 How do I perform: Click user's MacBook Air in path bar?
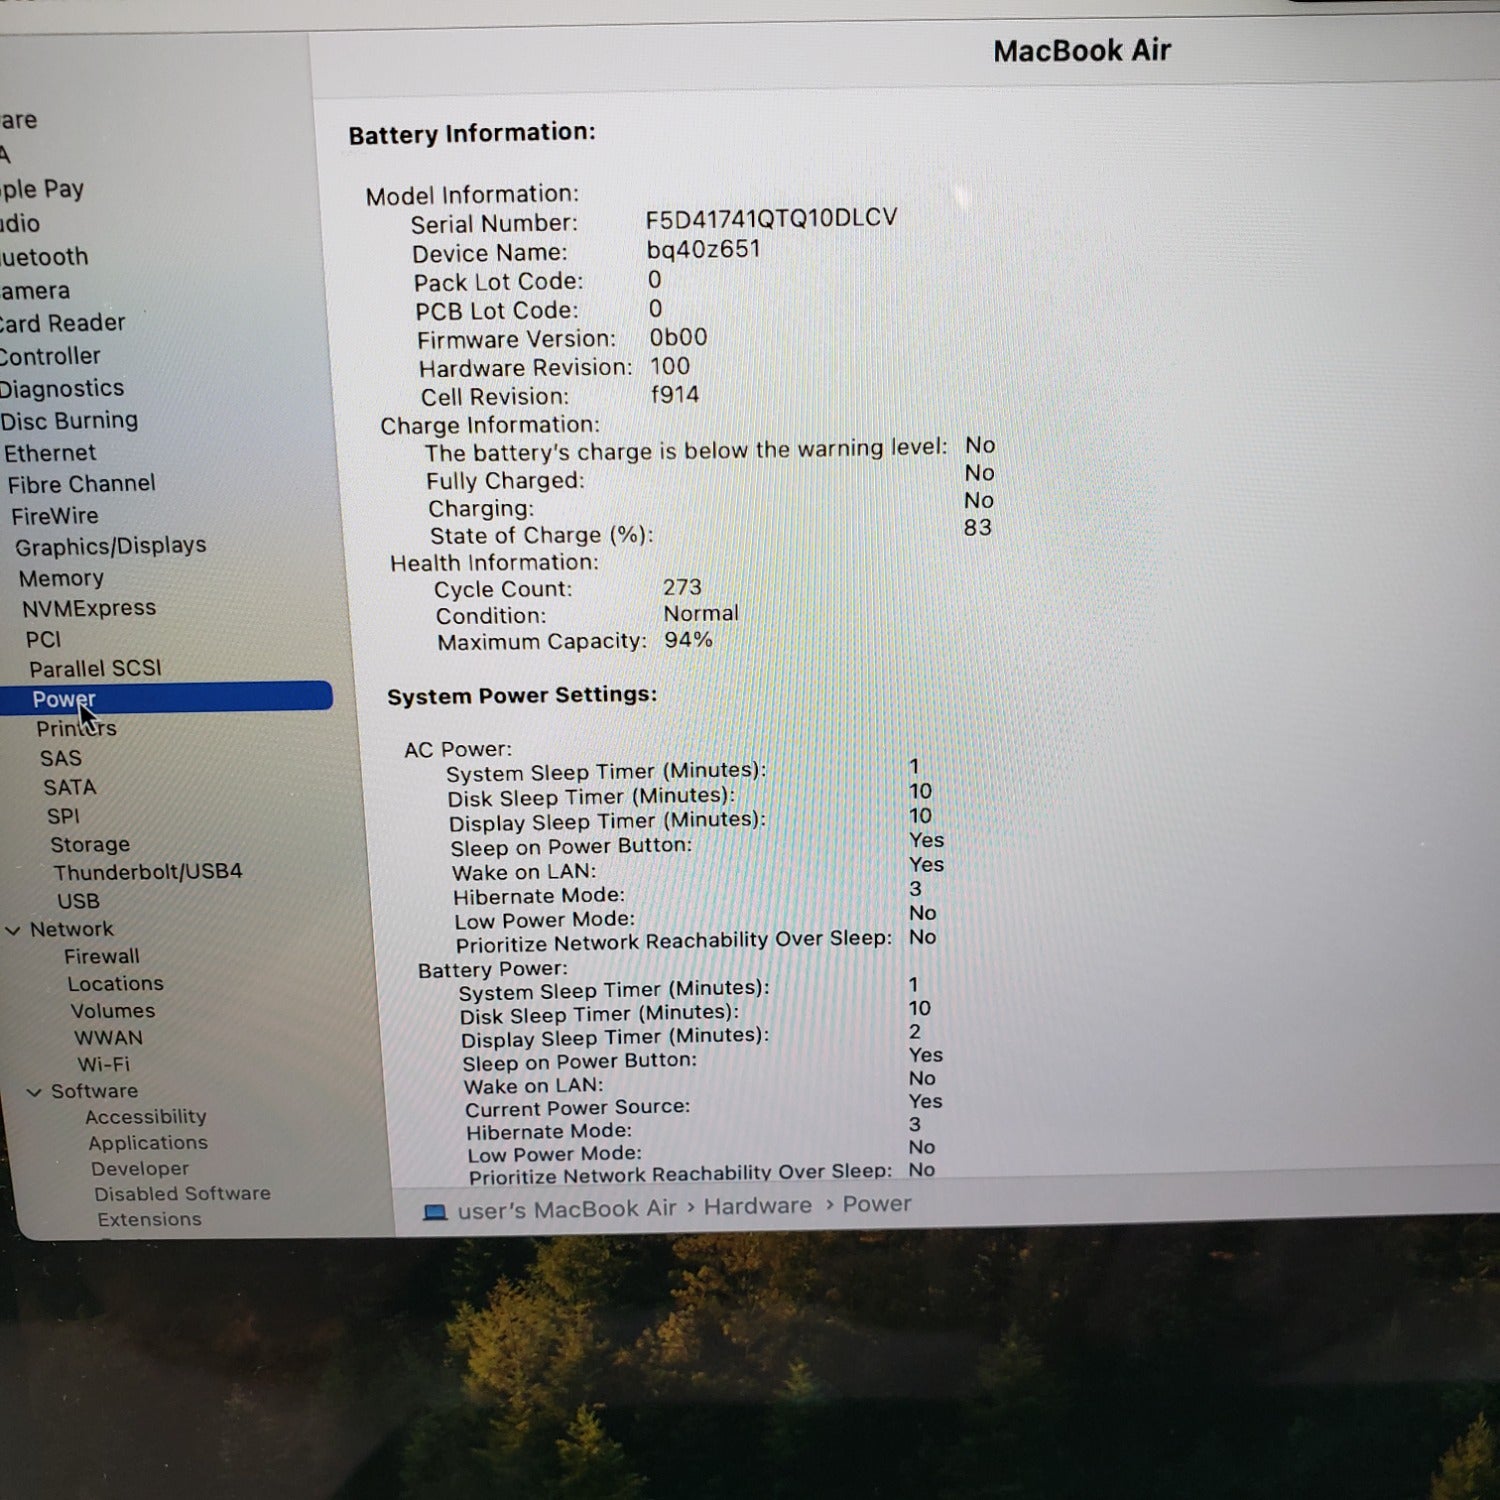point(567,1210)
